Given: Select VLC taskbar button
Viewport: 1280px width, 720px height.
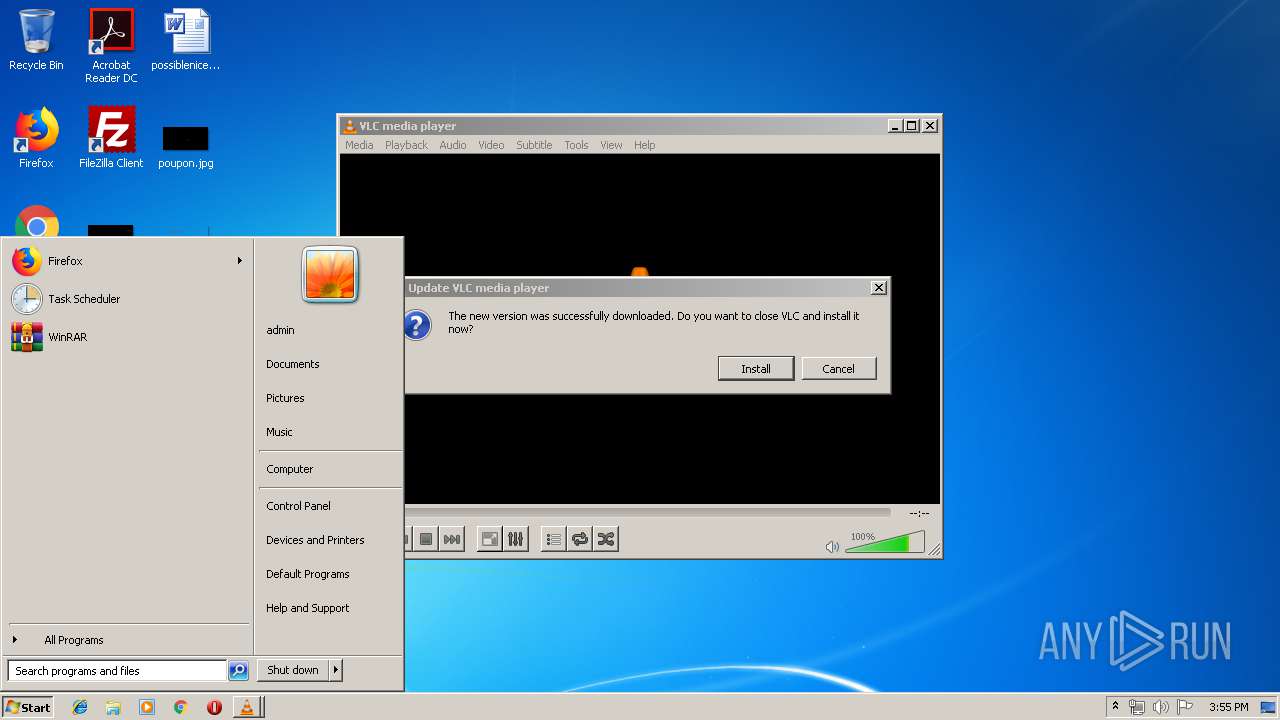Looking at the screenshot, I should point(247,707).
